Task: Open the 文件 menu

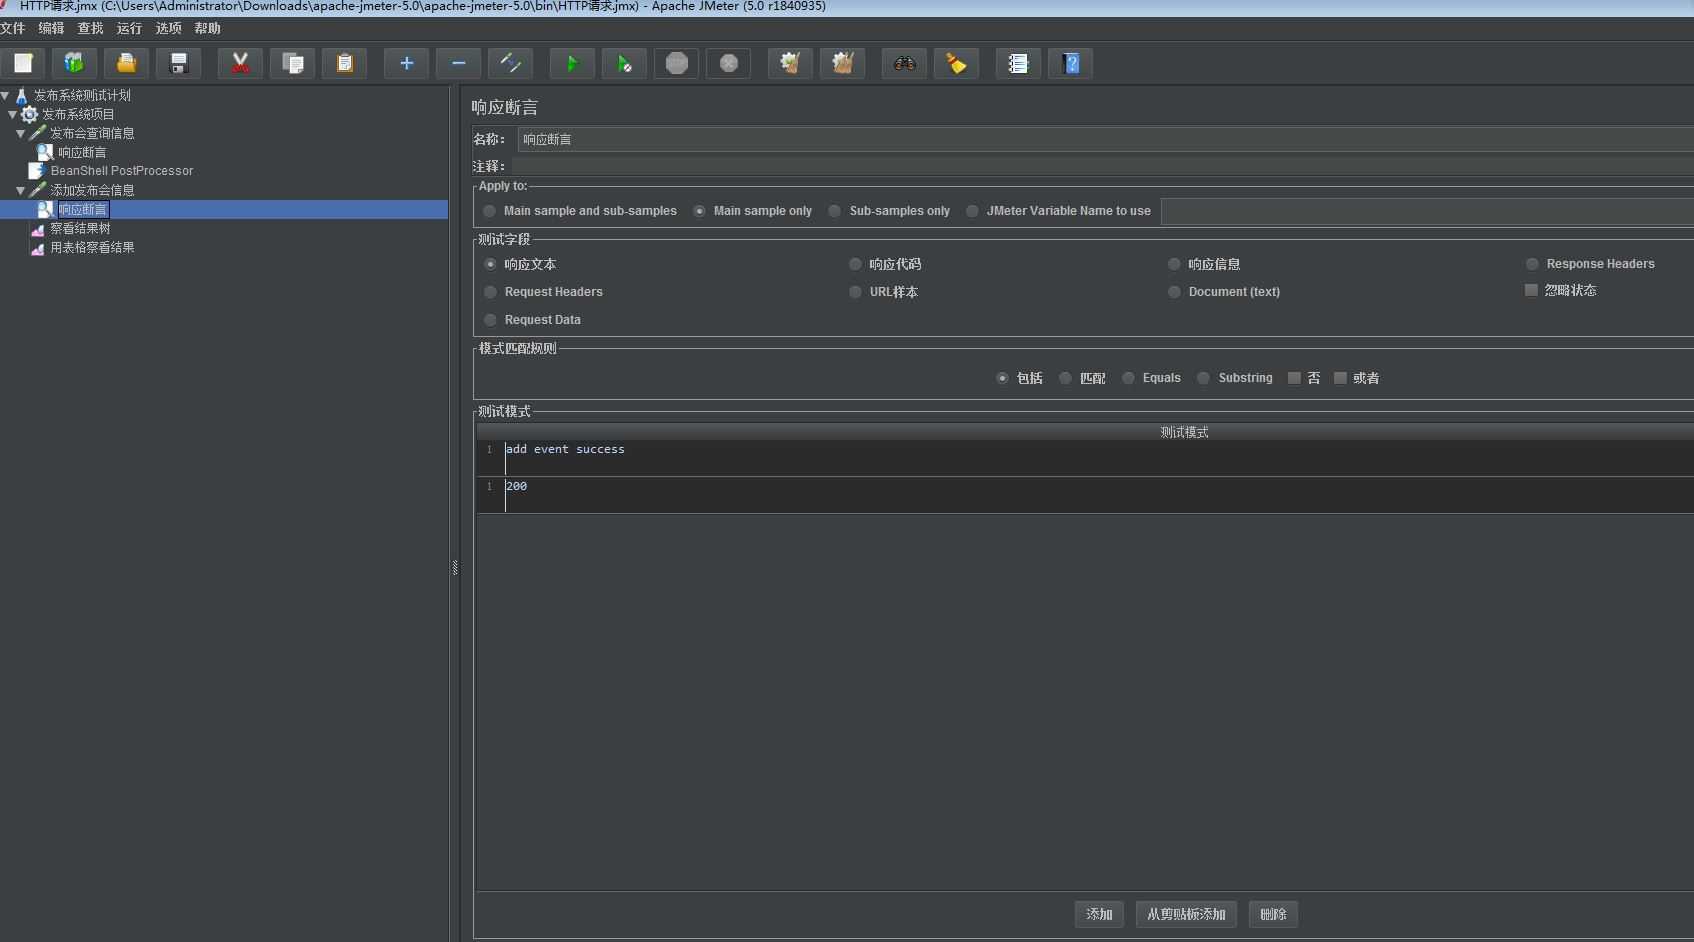Action: click(x=13, y=28)
